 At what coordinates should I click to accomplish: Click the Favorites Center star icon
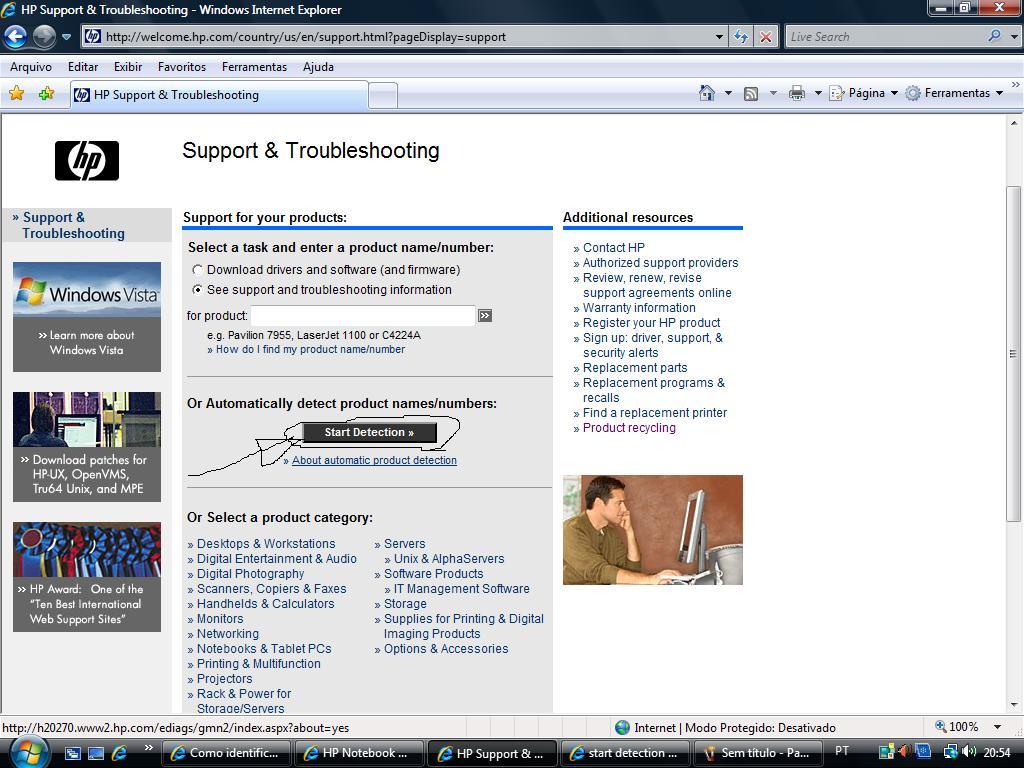tap(16, 93)
